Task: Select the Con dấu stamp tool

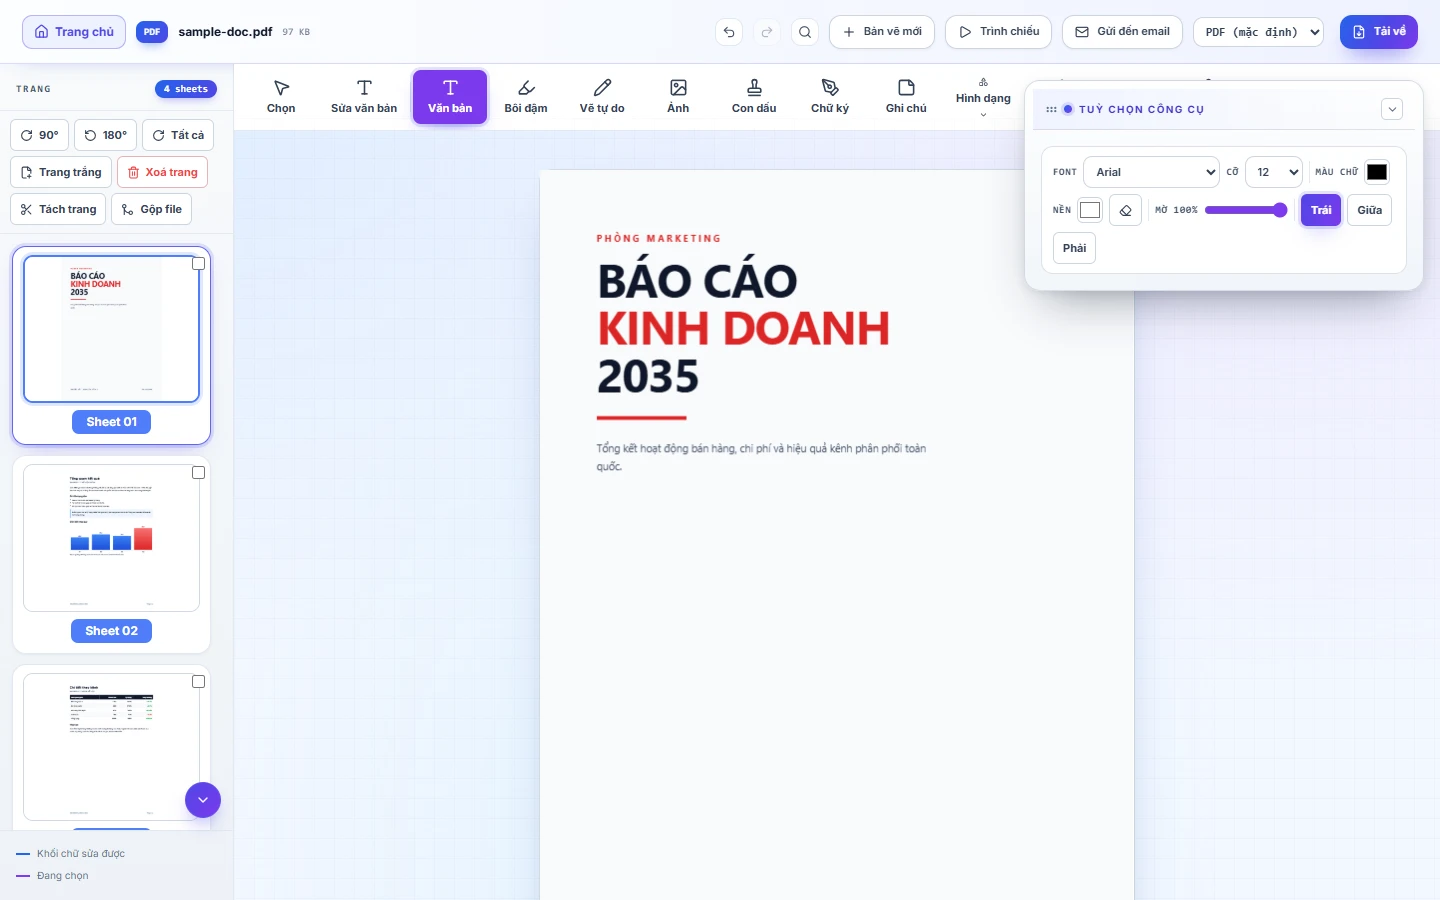Action: point(754,97)
